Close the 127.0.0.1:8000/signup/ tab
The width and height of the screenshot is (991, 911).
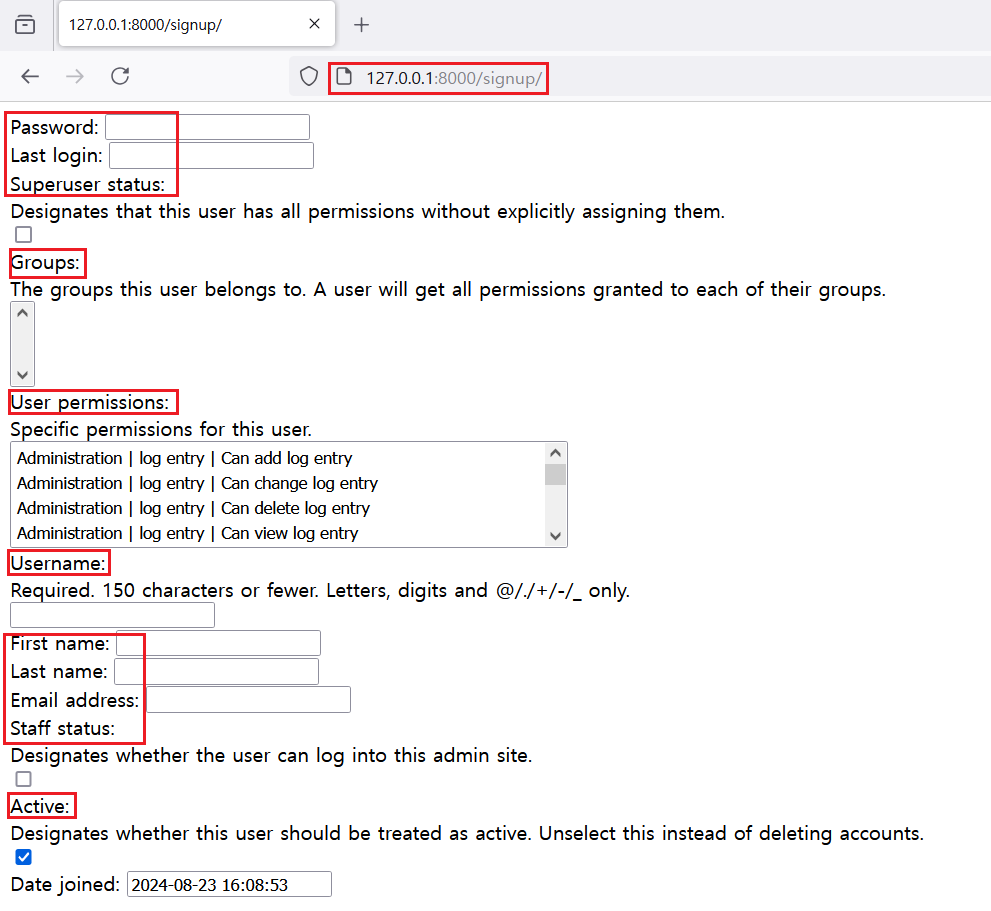[314, 25]
